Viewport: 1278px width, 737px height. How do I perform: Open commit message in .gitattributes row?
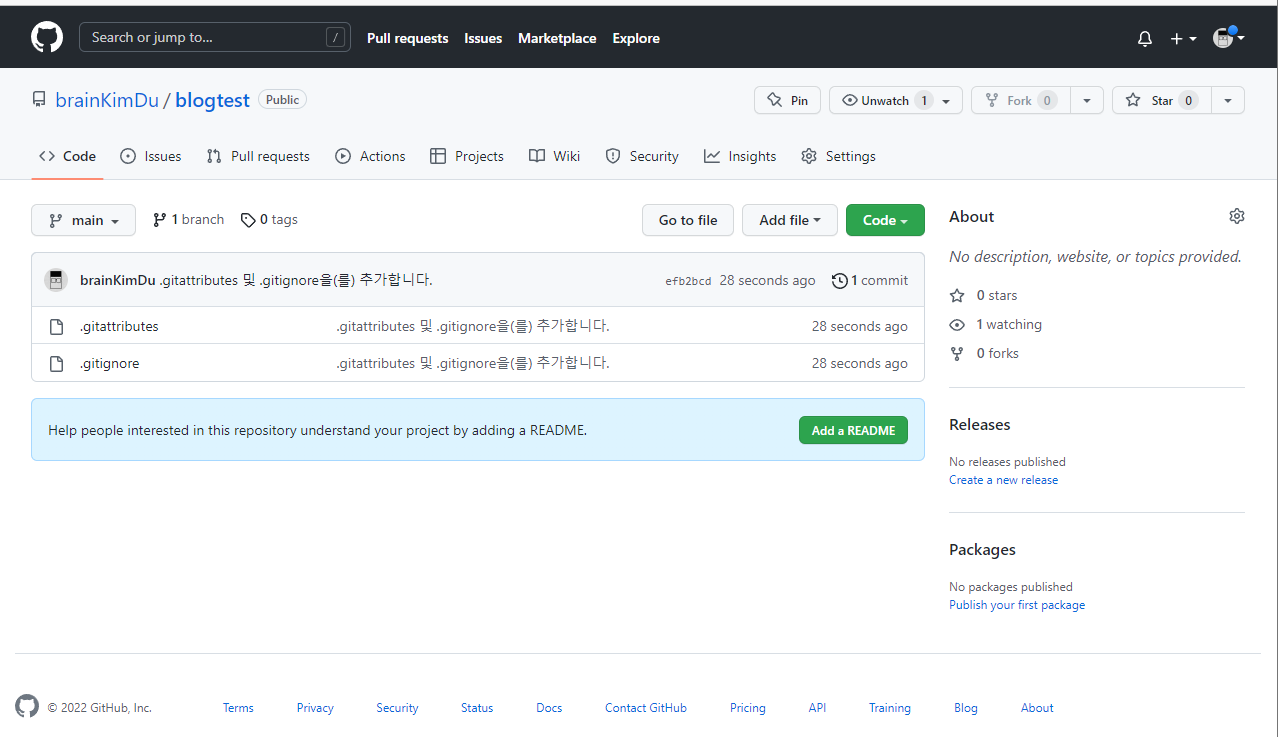click(x=473, y=326)
